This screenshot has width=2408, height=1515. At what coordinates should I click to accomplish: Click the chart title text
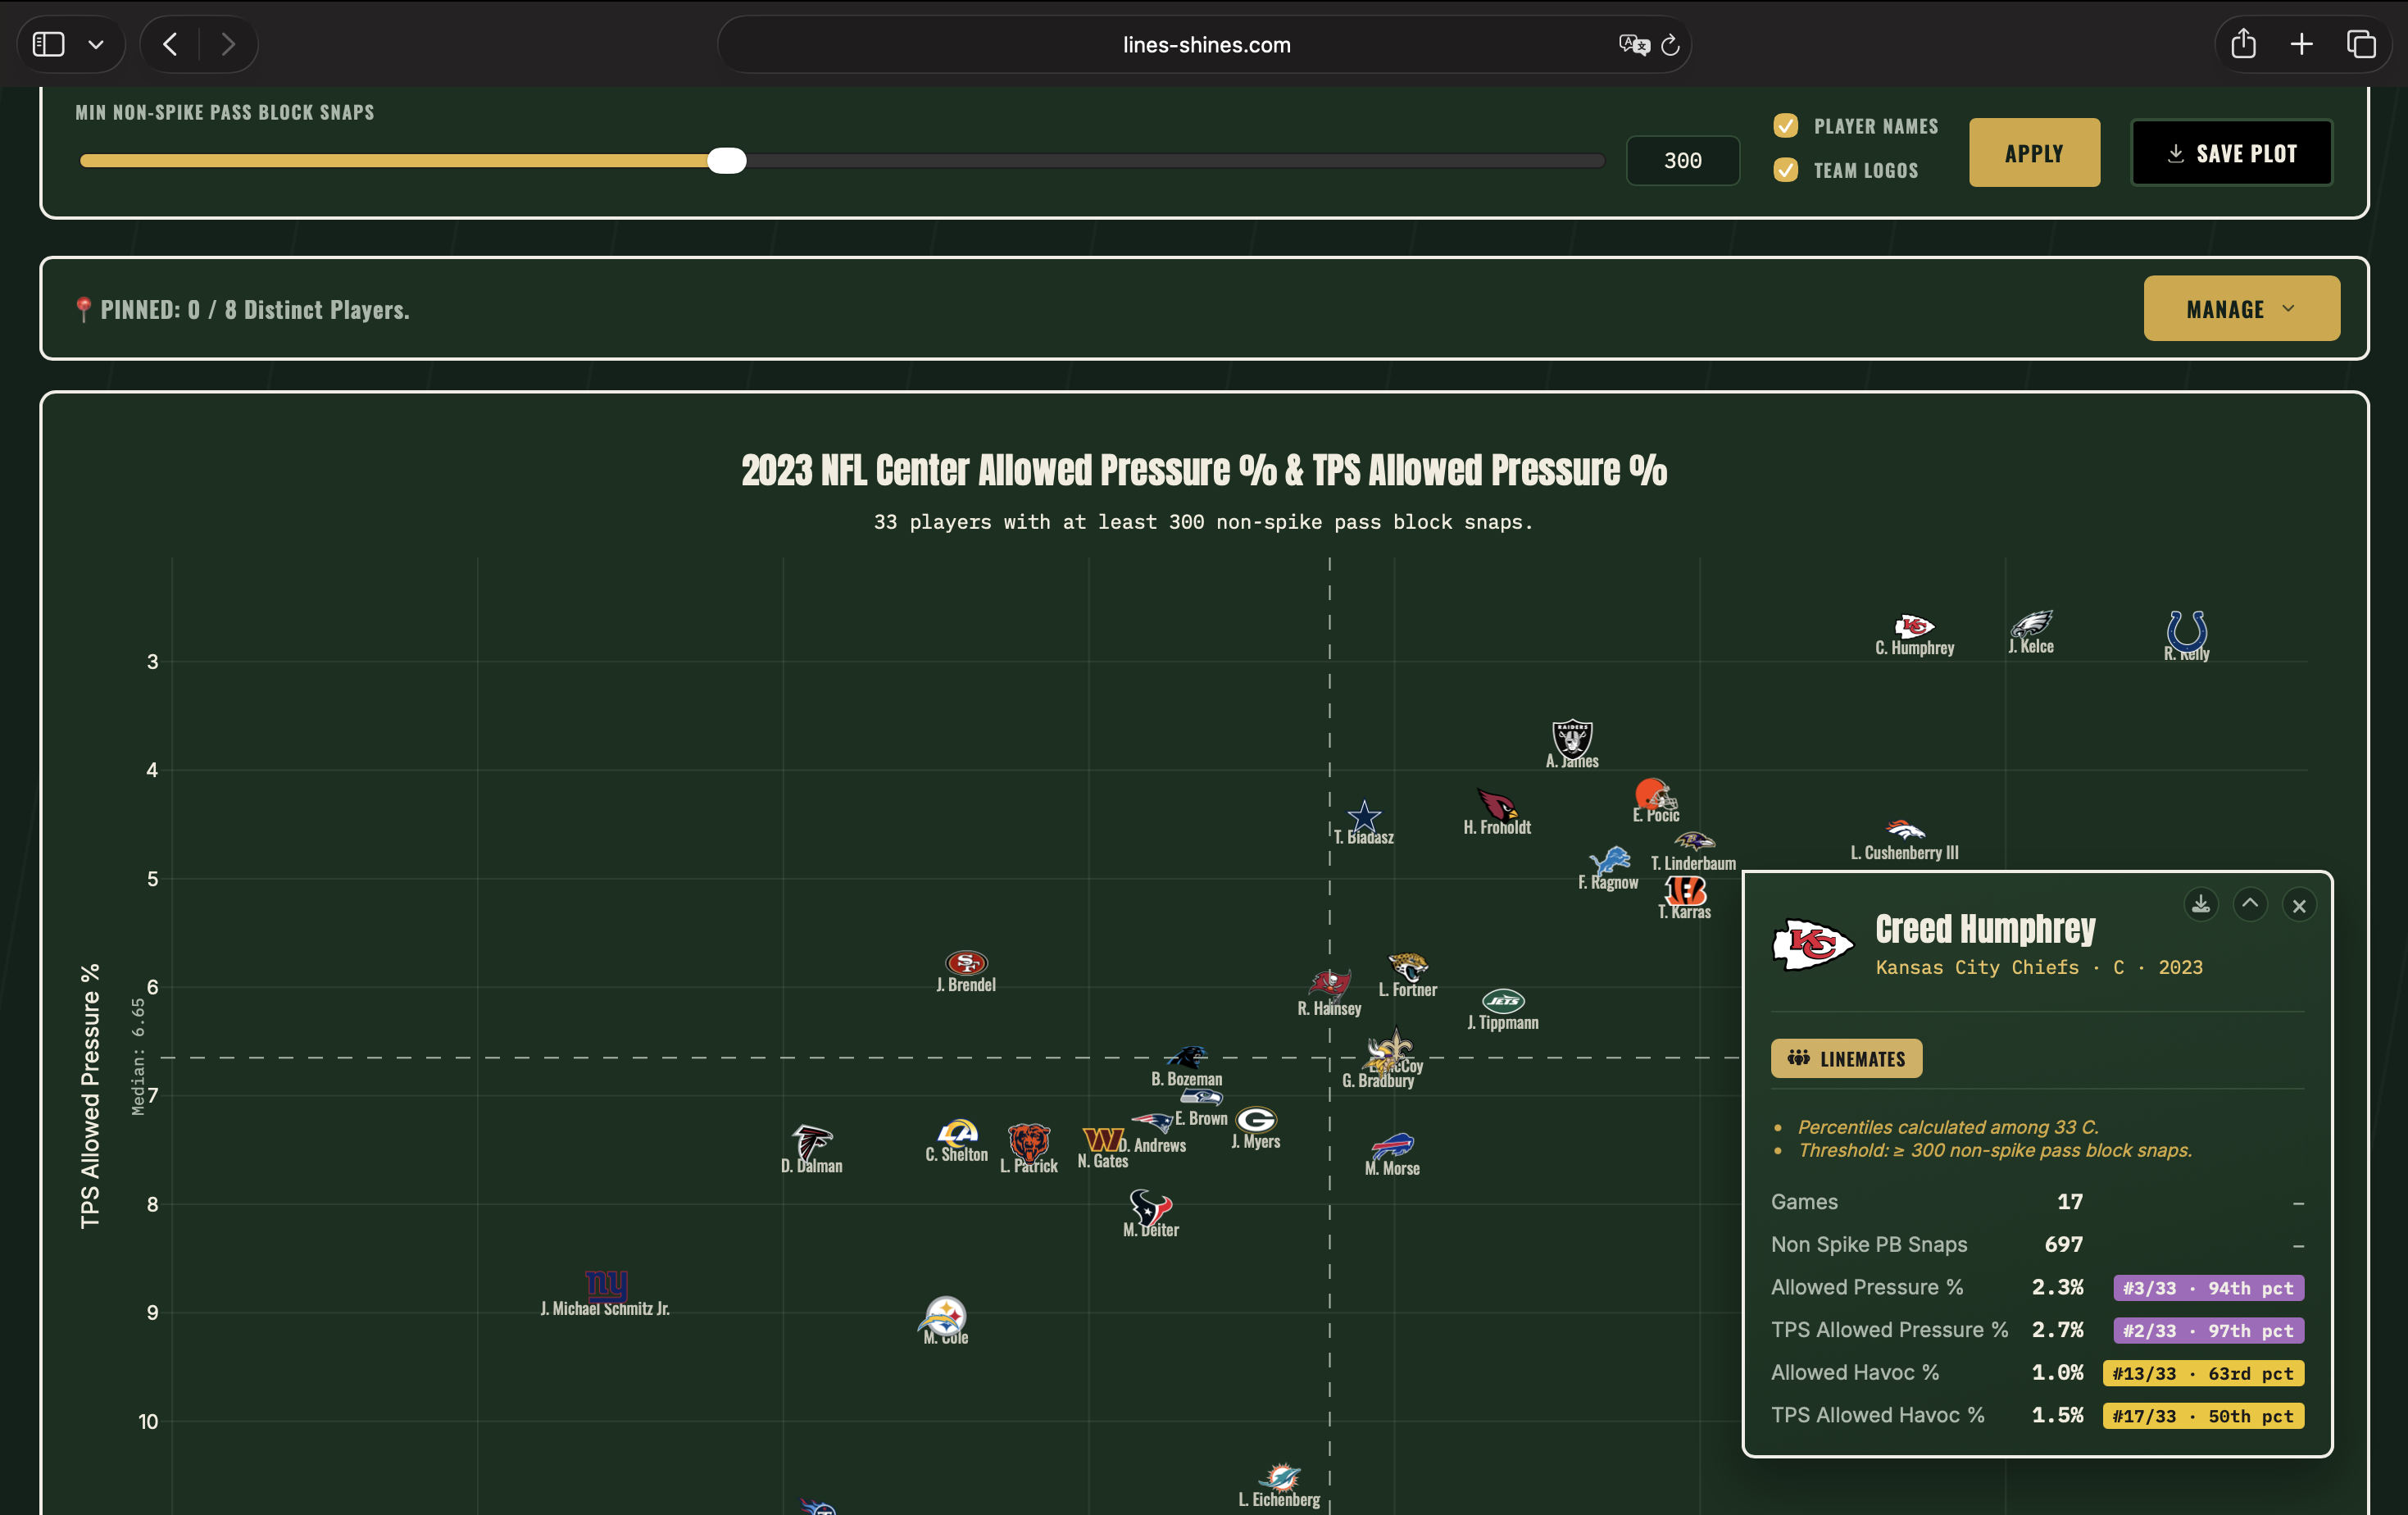coord(1204,470)
